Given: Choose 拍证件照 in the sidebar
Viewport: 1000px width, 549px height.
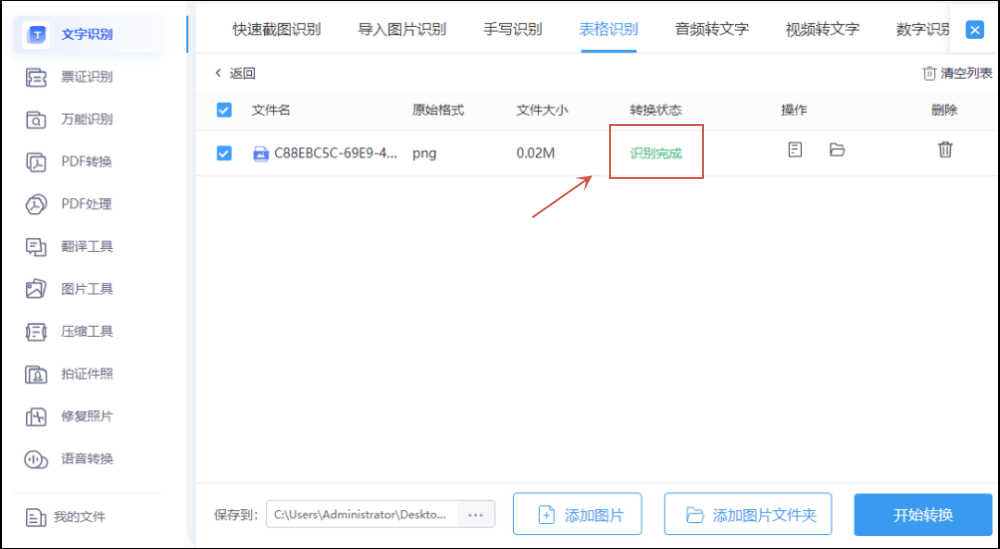Looking at the screenshot, I should click(x=69, y=374).
